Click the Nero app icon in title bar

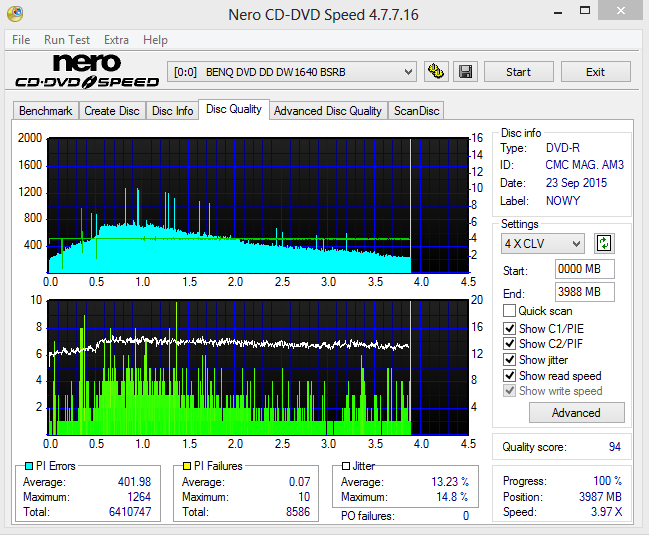tap(15, 14)
